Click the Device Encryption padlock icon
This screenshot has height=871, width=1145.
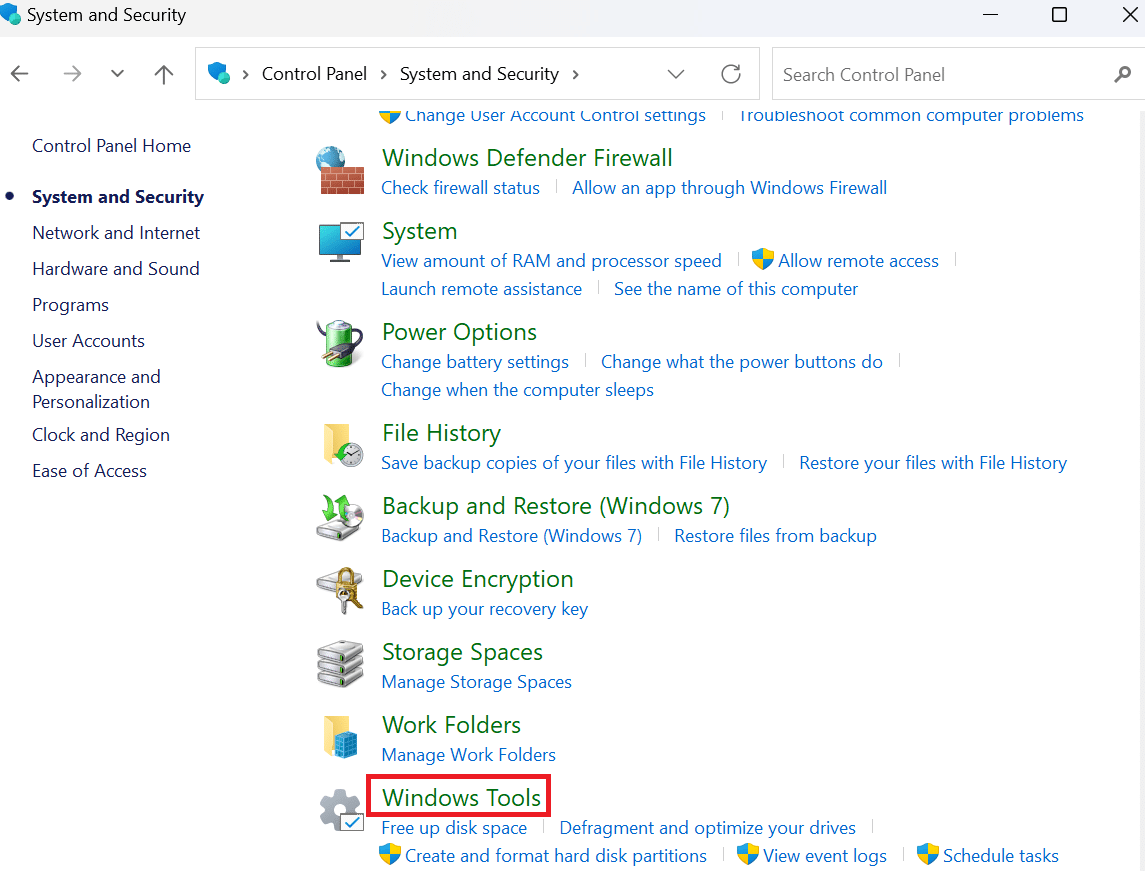point(340,590)
